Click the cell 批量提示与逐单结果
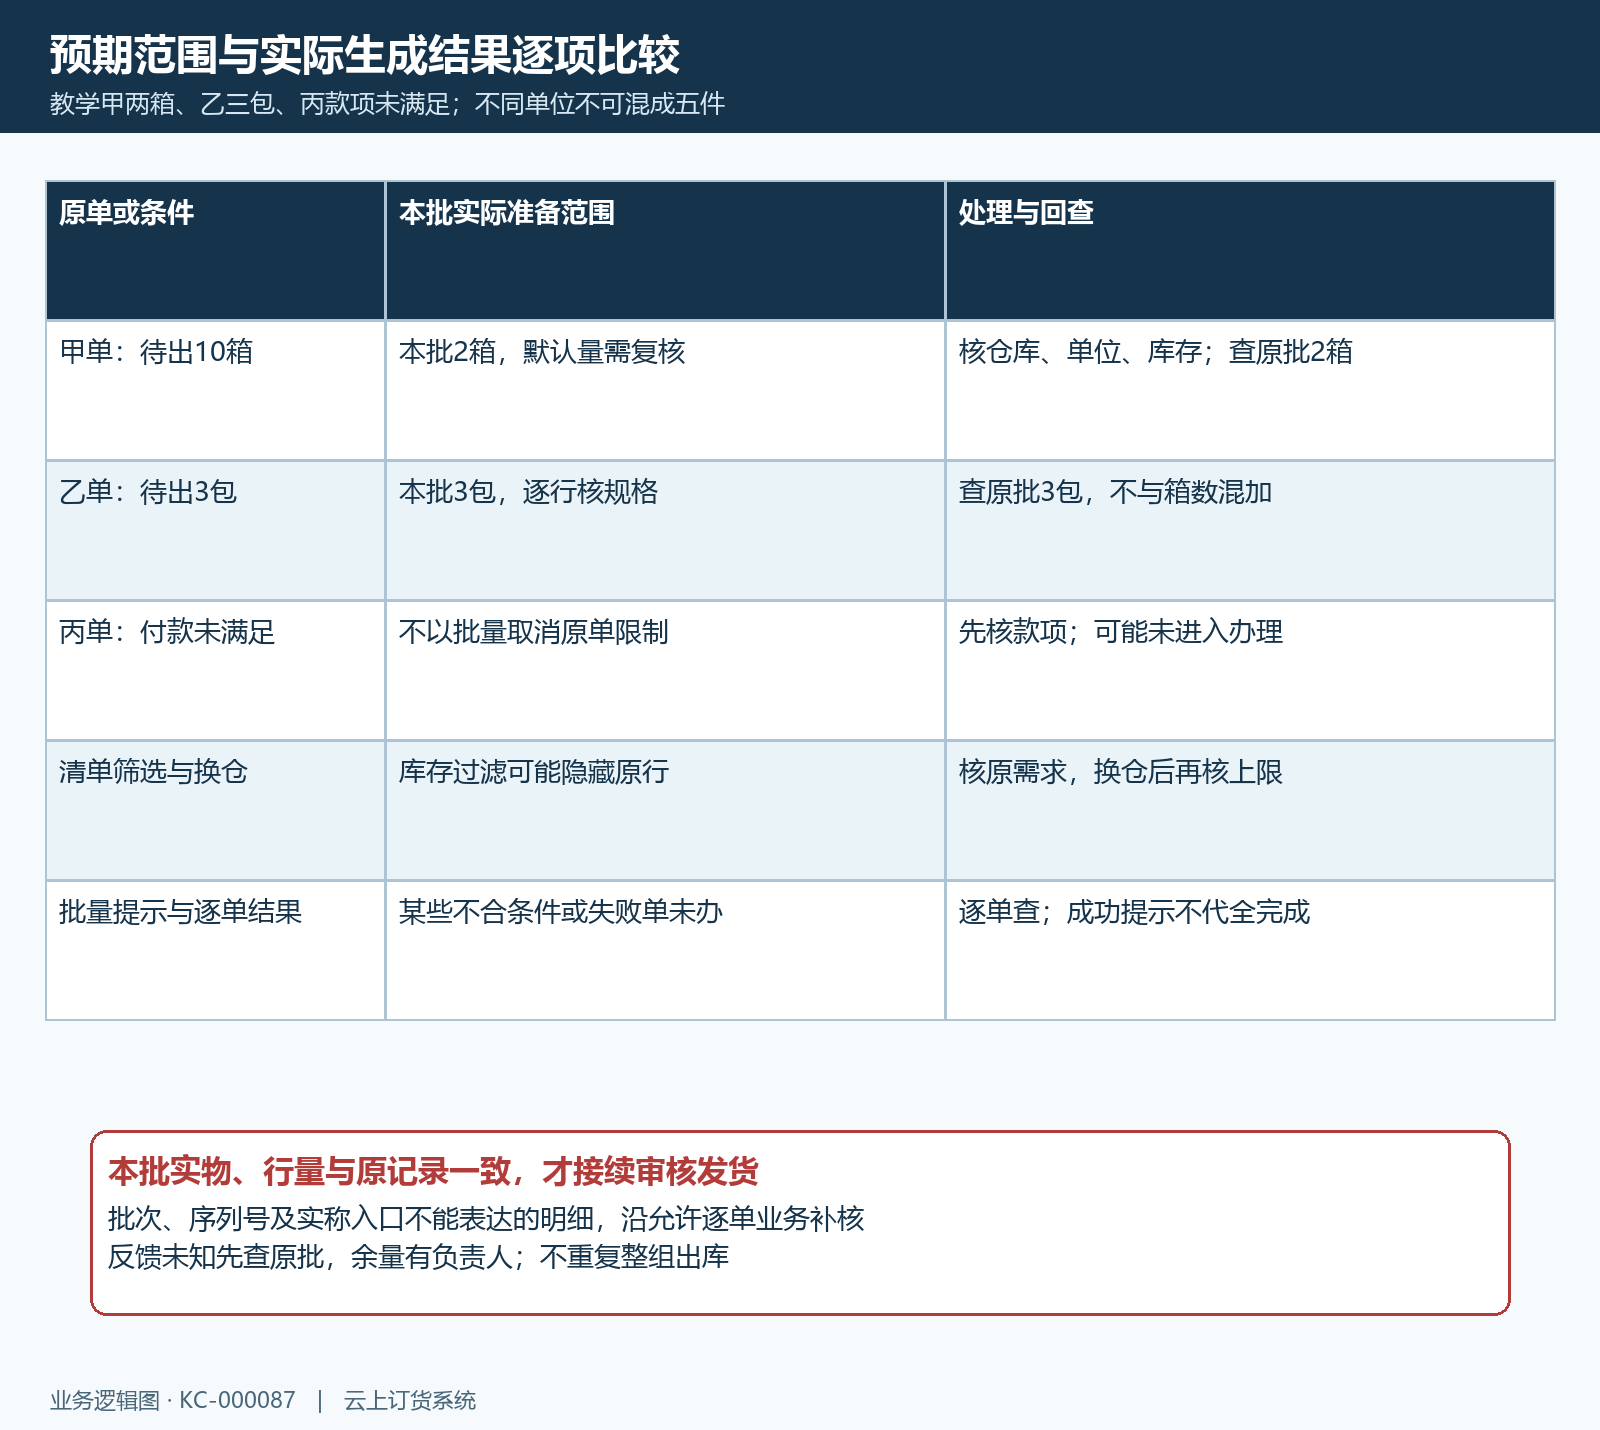 (x=216, y=950)
